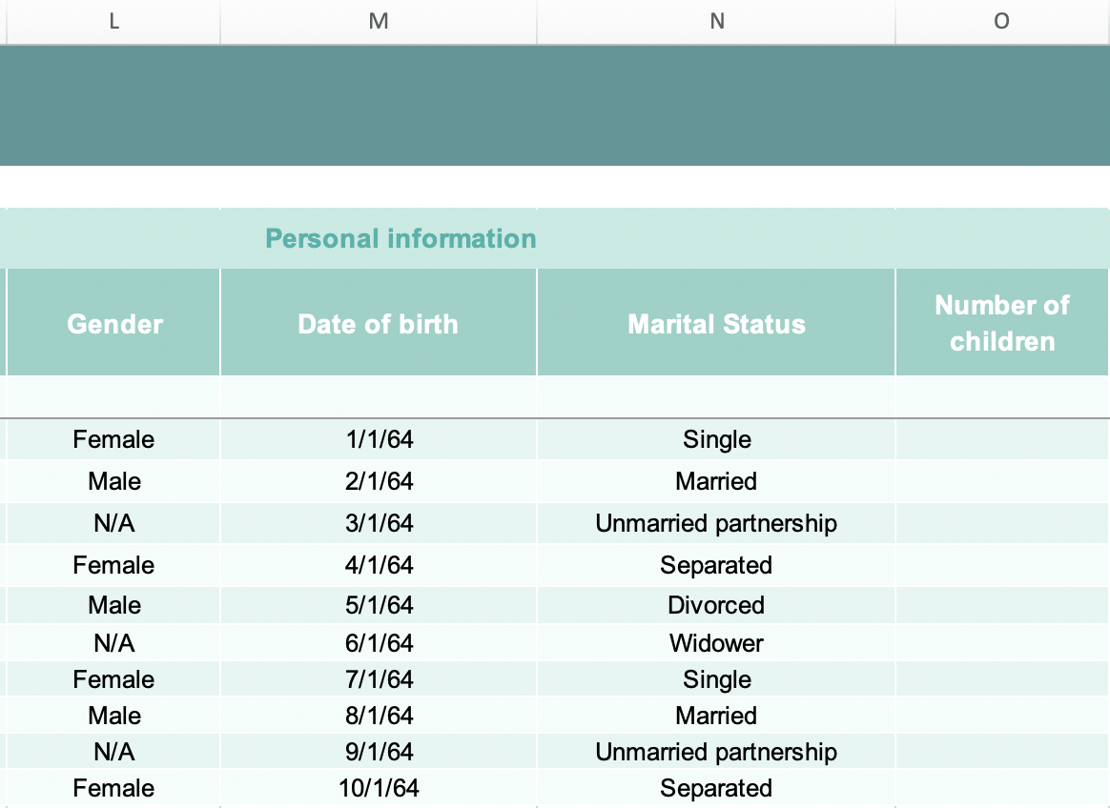1110x808 pixels.
Task: Click the date cell showing 5/1/64
Action: [378, 605]
